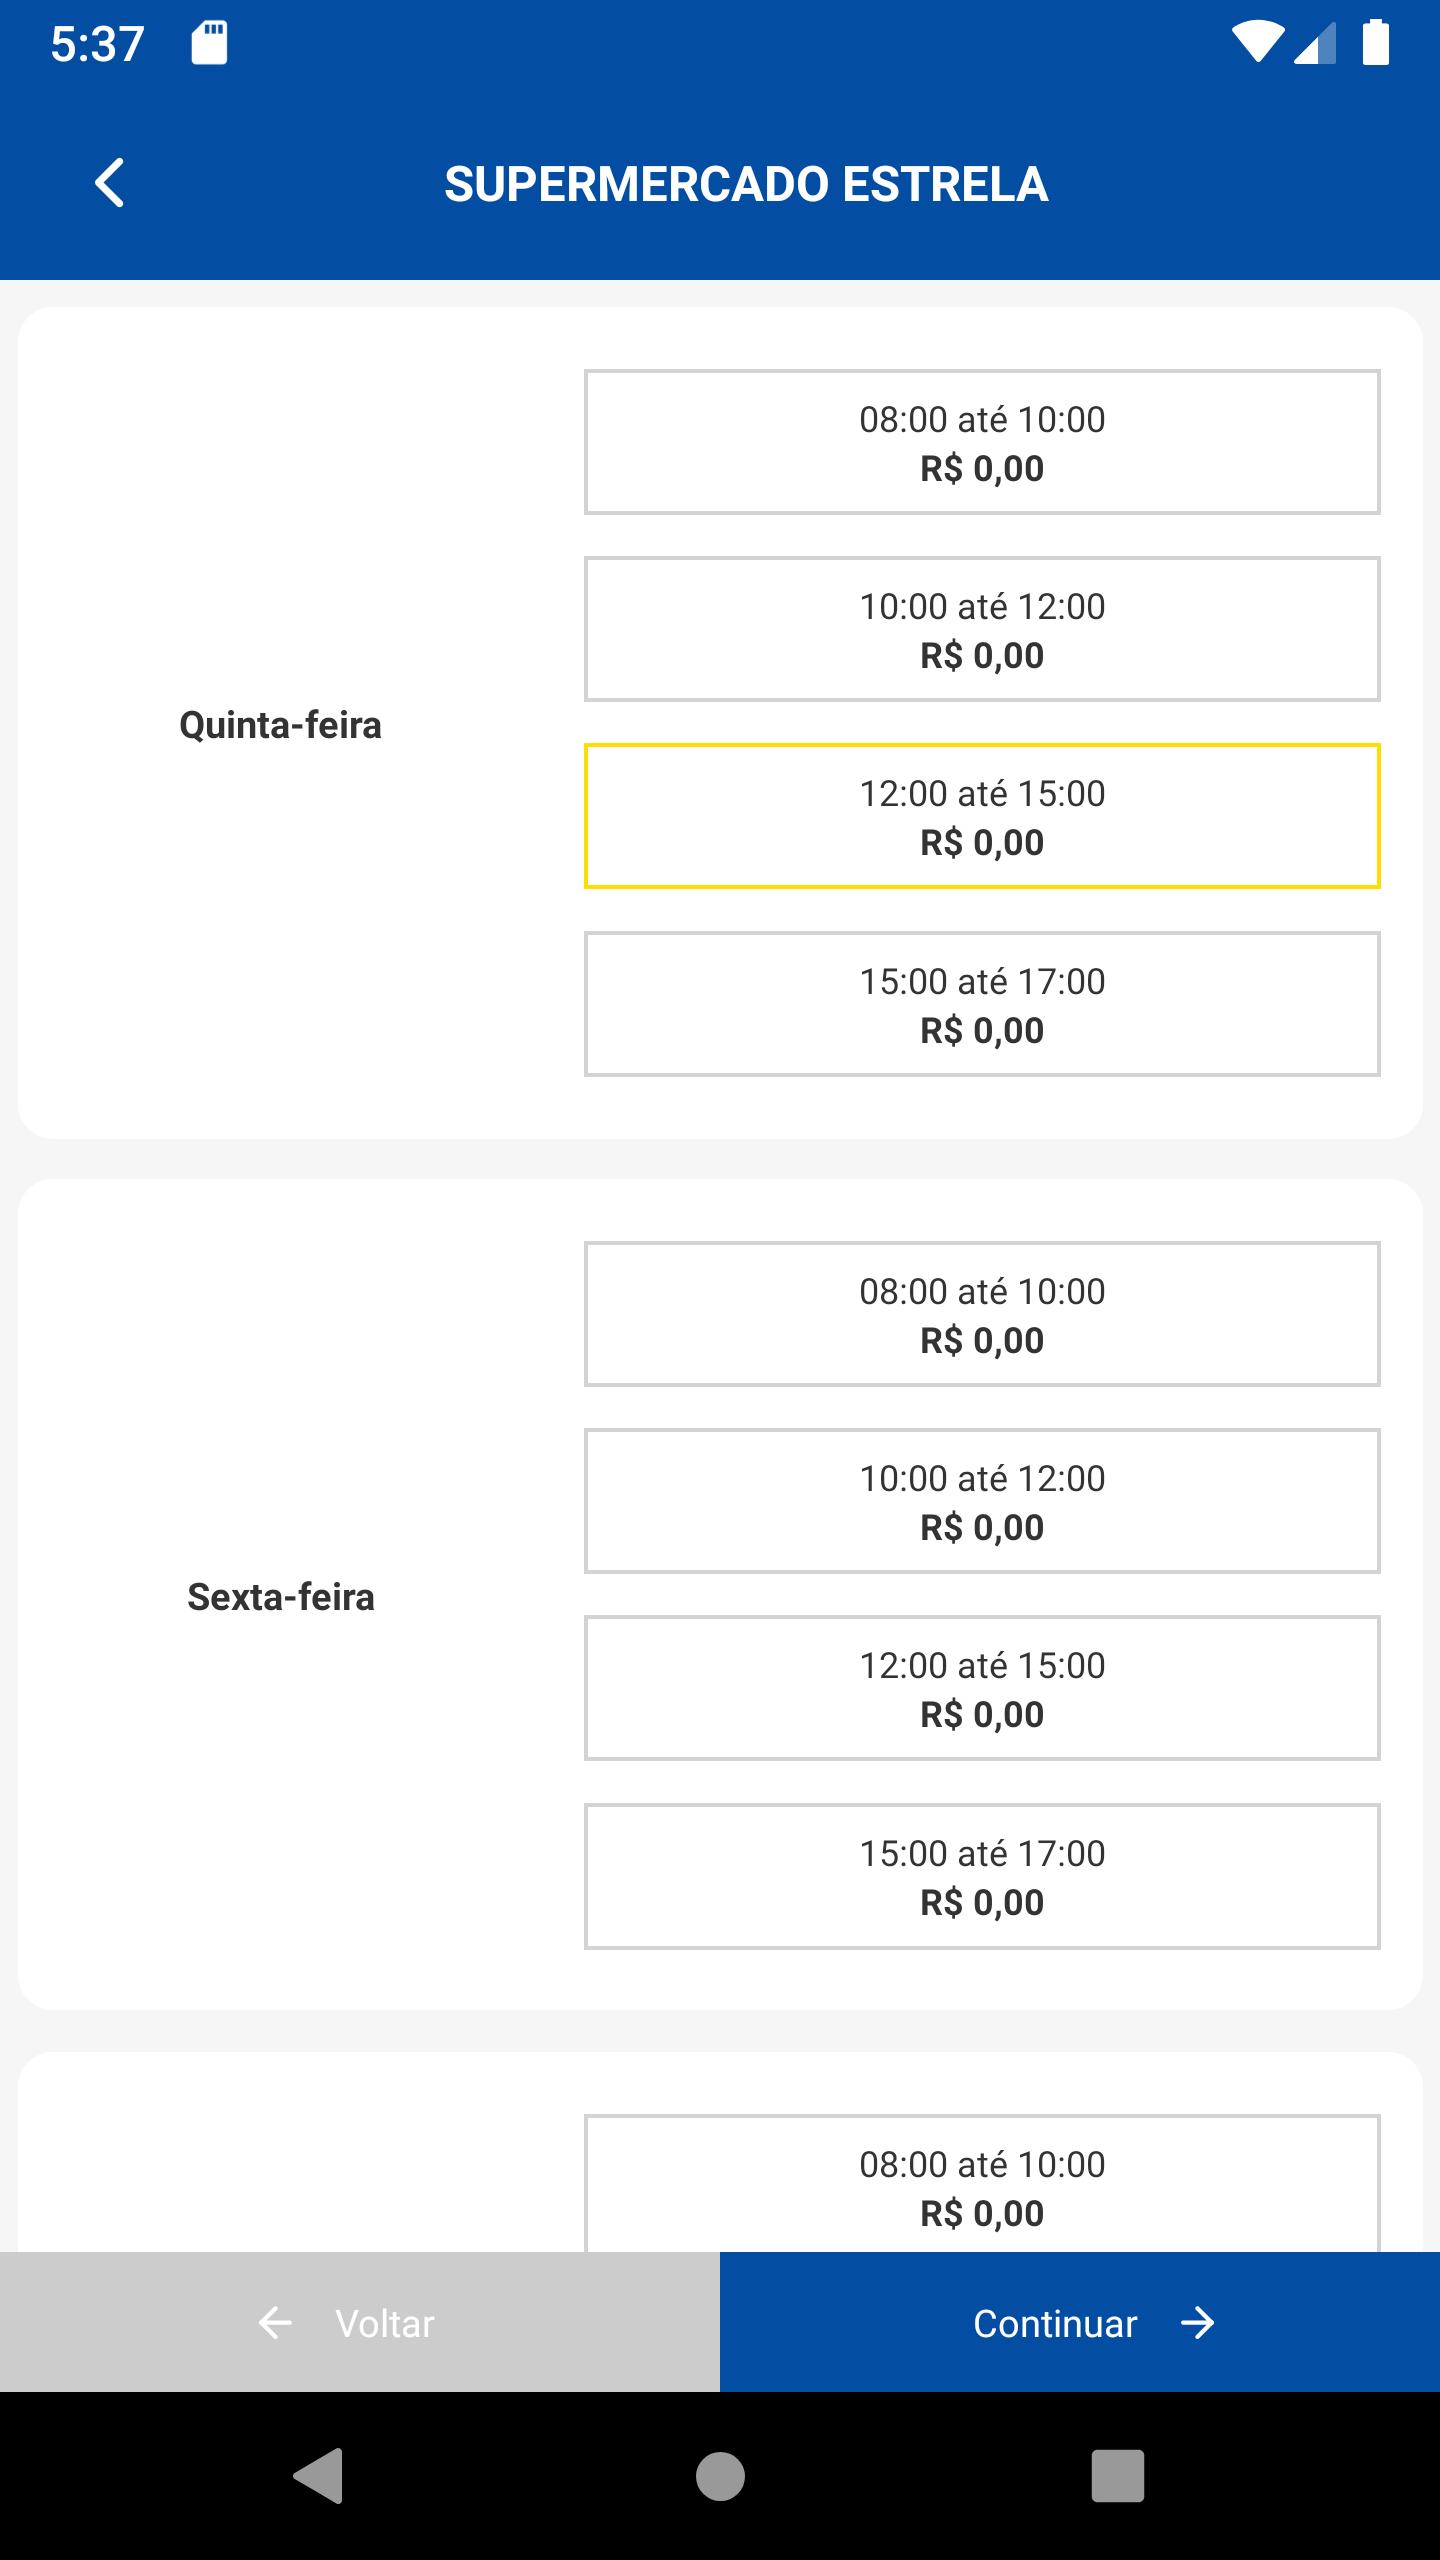Screen dimensions: 1440x2560
Task: Tap the Wi-Fi status icon
Action: coord(1258,43)
